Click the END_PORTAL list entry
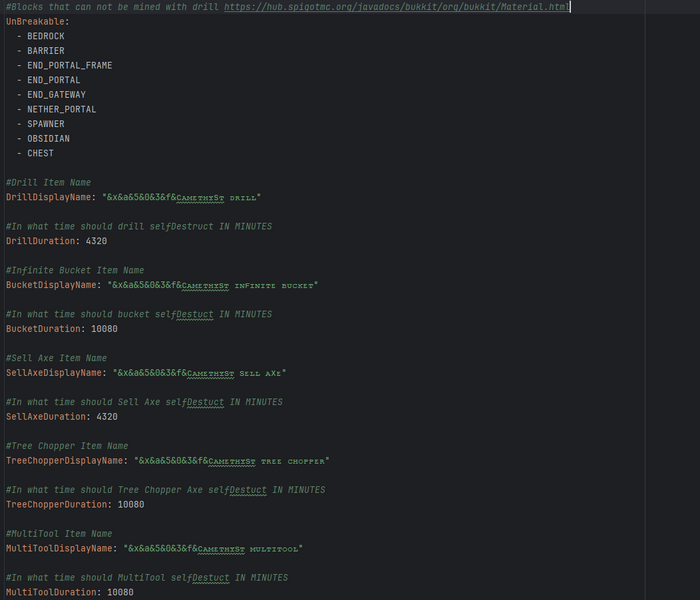Image resolution: width=700 pixels, height=600 pixels. 54,80
